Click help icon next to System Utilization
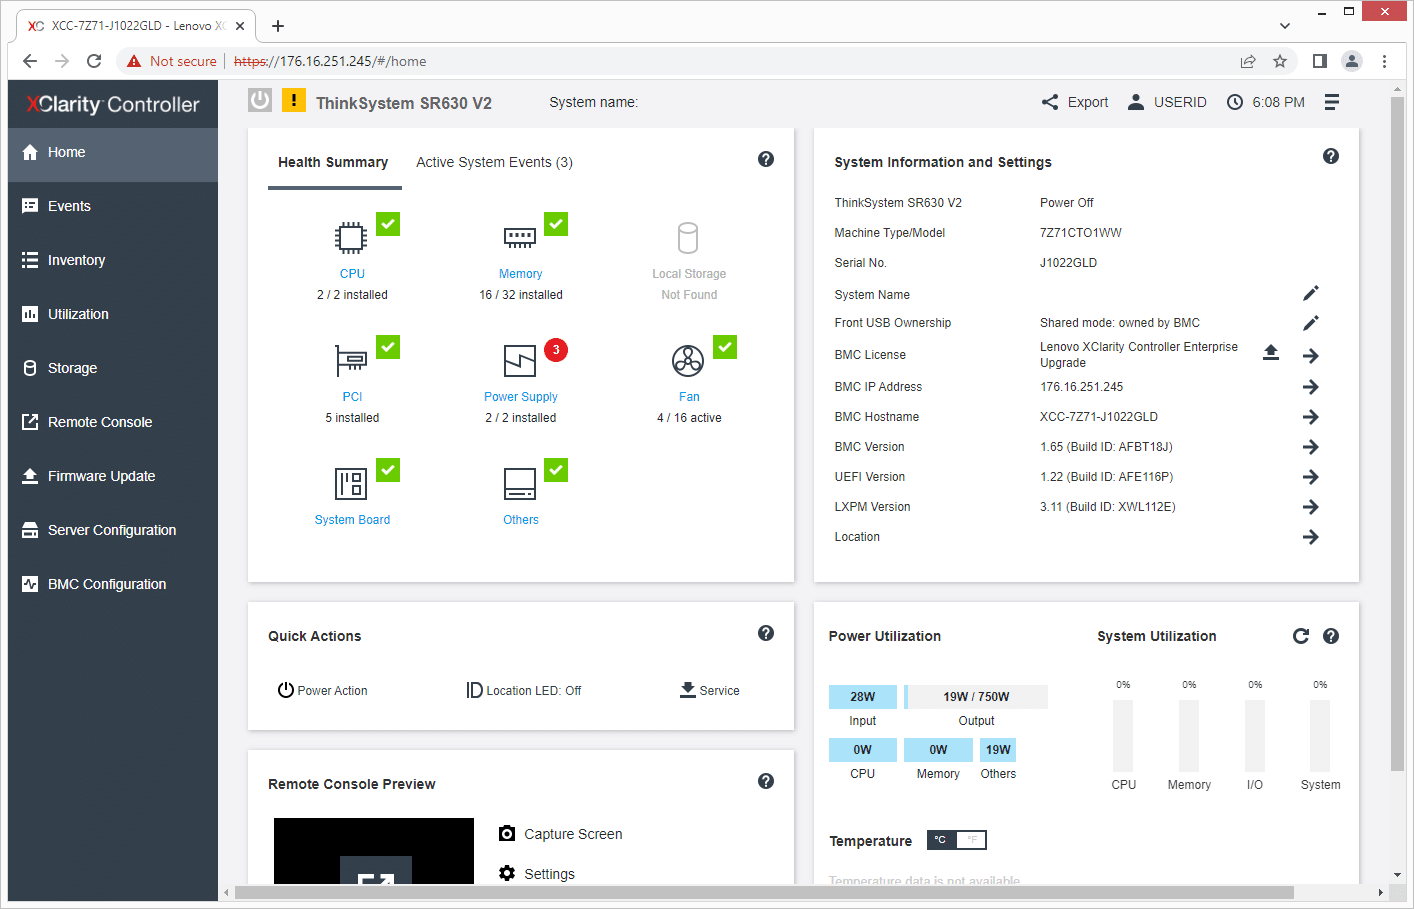The image size is (1414, 909). coord(1331,636)
